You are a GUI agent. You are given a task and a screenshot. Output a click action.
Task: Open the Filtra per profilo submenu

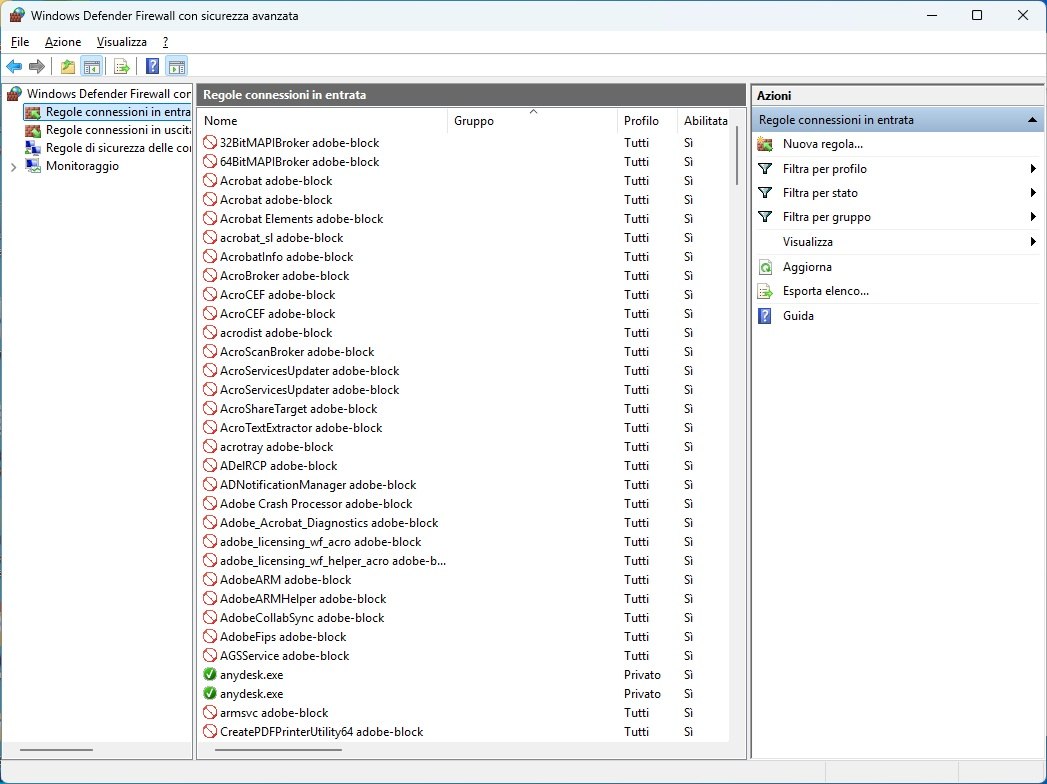pyautogui.click(x=1032, y=169)
